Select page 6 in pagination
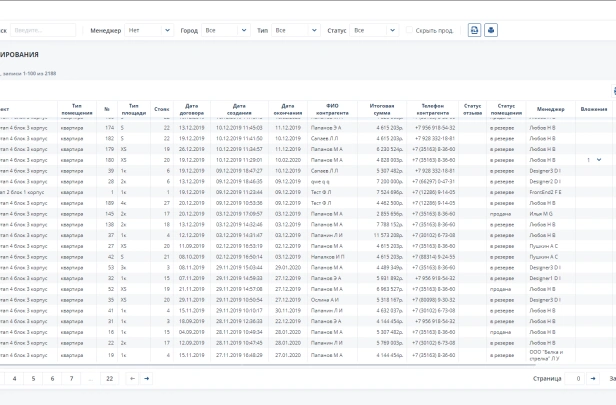616x405 pixels. (52, 379)
